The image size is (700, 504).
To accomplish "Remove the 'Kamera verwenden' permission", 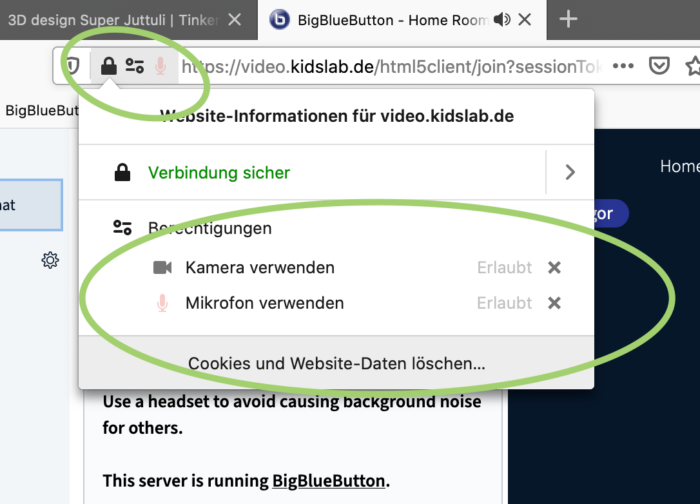I will 554,268.
